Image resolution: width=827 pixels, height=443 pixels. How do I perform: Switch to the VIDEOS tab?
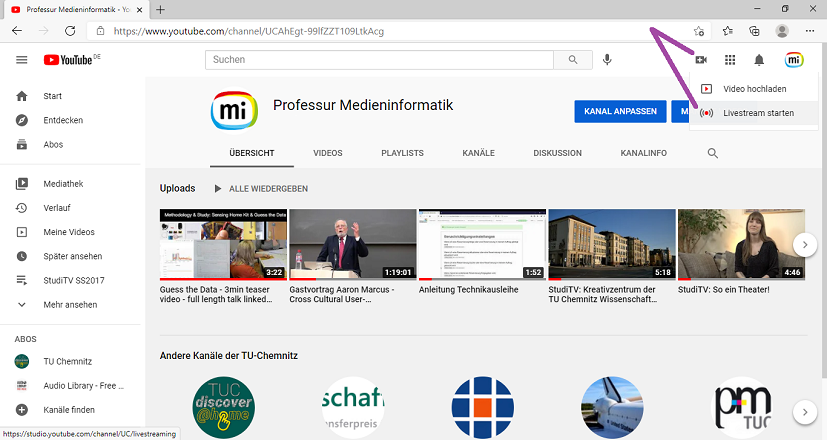click(328, 153)
